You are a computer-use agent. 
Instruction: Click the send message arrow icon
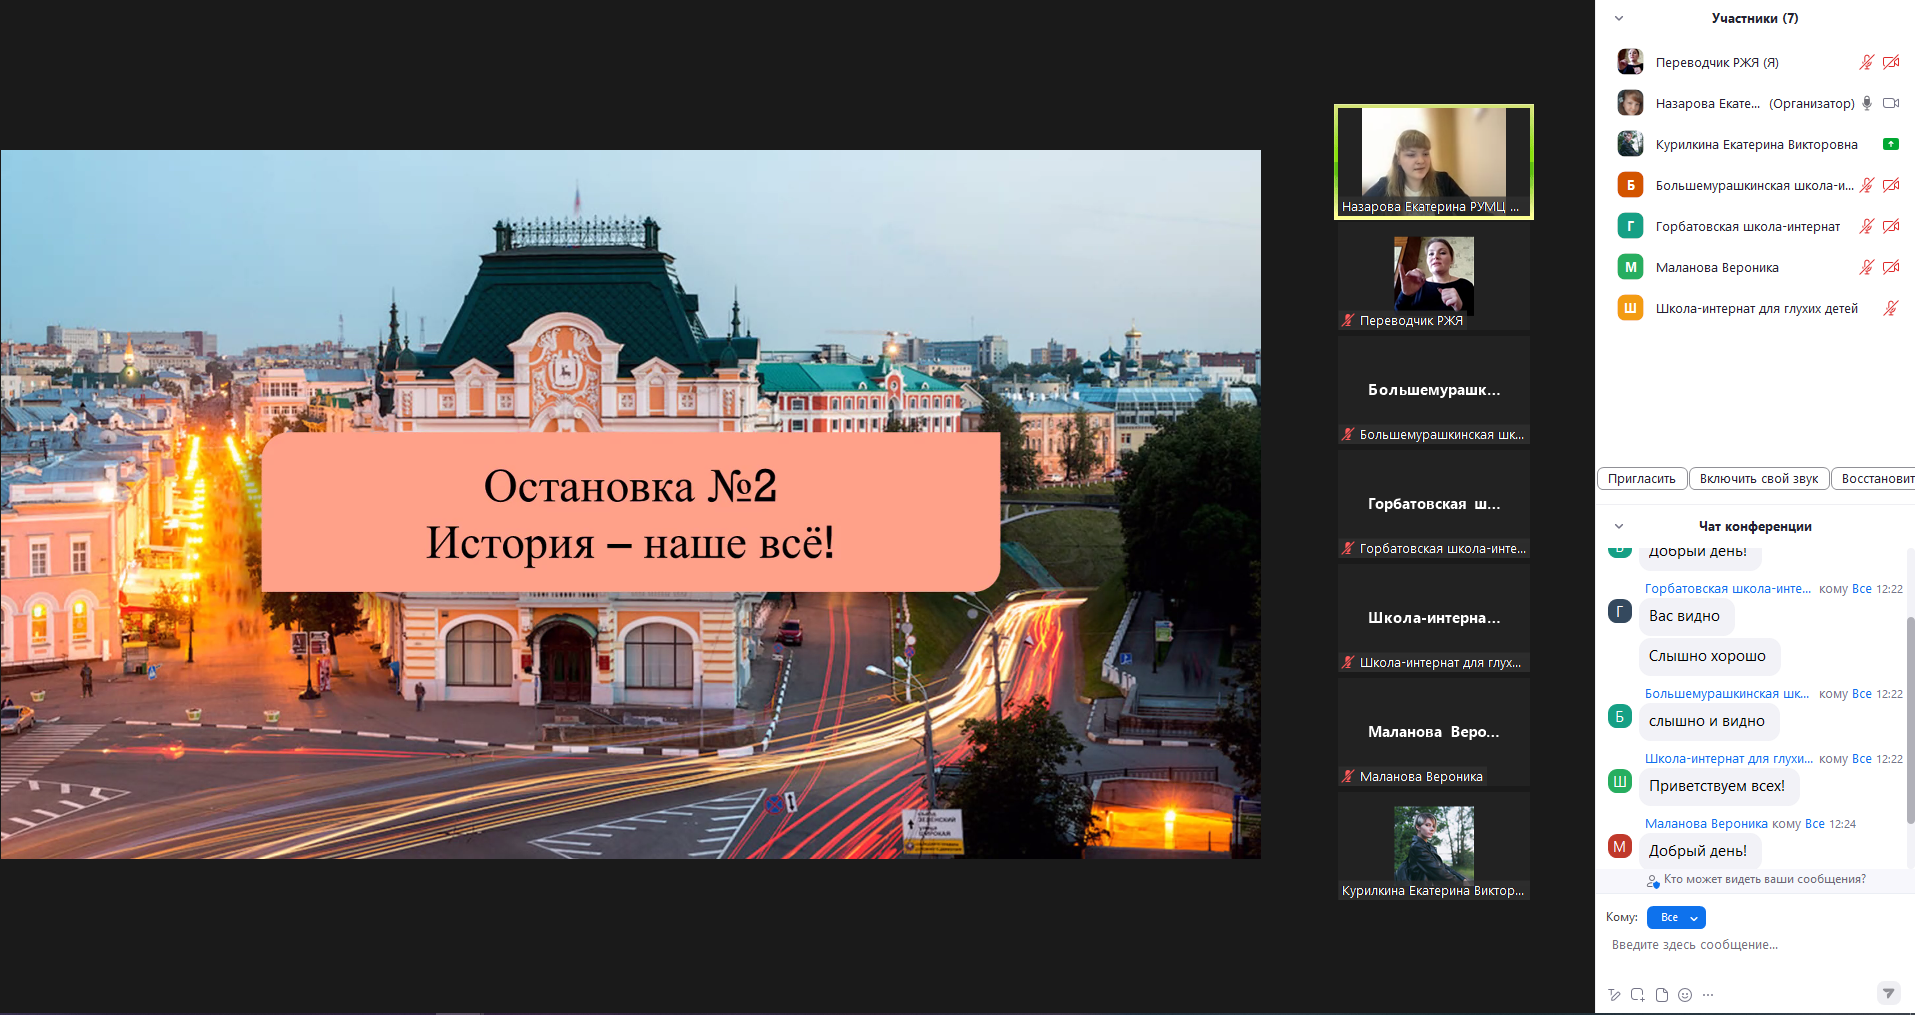click(1888, 993)
